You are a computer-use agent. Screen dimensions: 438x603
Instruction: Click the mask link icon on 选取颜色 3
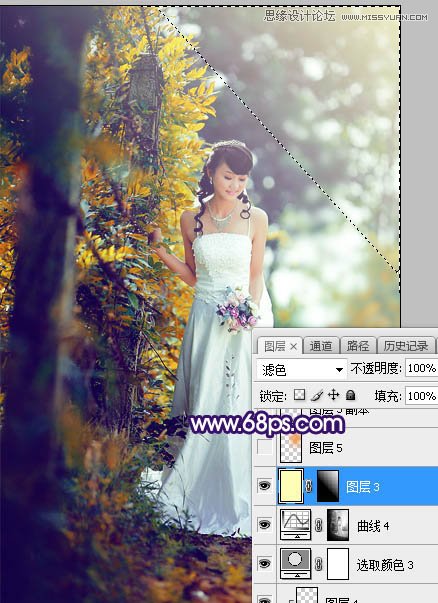(318, 564)
